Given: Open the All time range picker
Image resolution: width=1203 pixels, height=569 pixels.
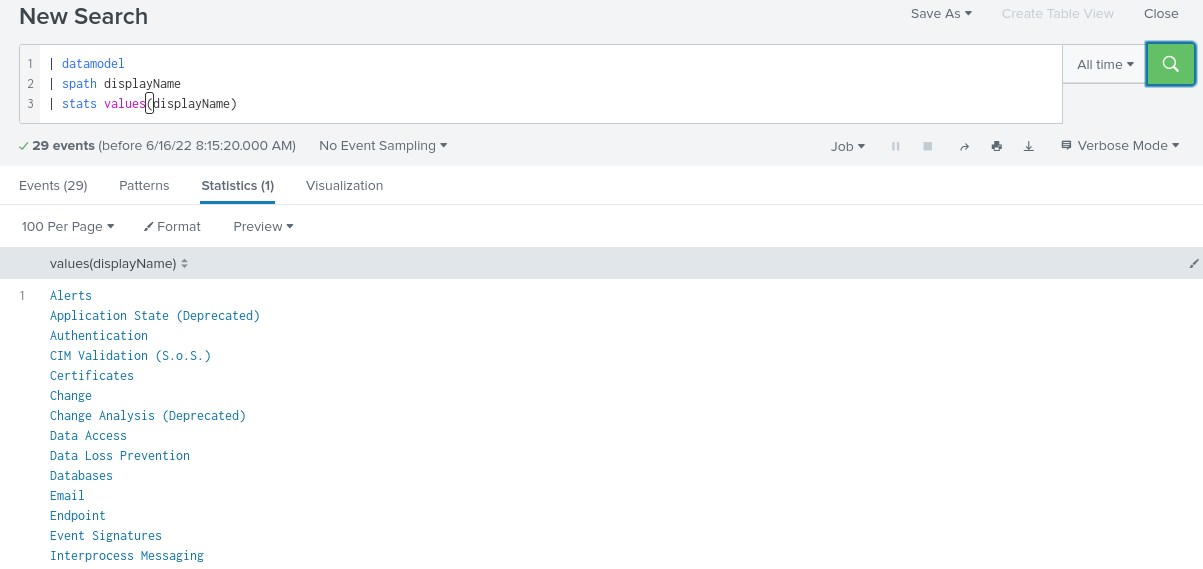Looking at the screenshot, I should coord(1105,64).
